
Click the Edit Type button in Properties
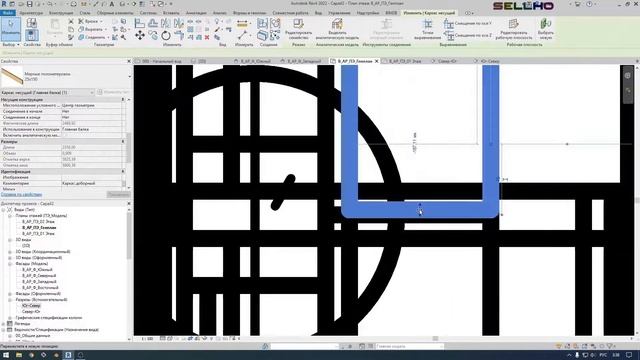(x=113, y=93)
